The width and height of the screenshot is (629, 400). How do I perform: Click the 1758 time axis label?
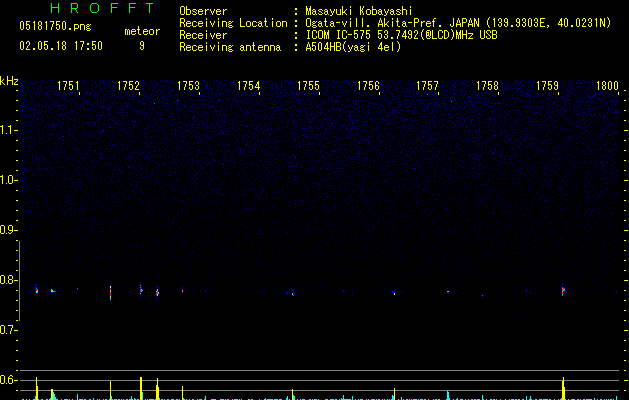pyautogui.click(x=487, y=86)
